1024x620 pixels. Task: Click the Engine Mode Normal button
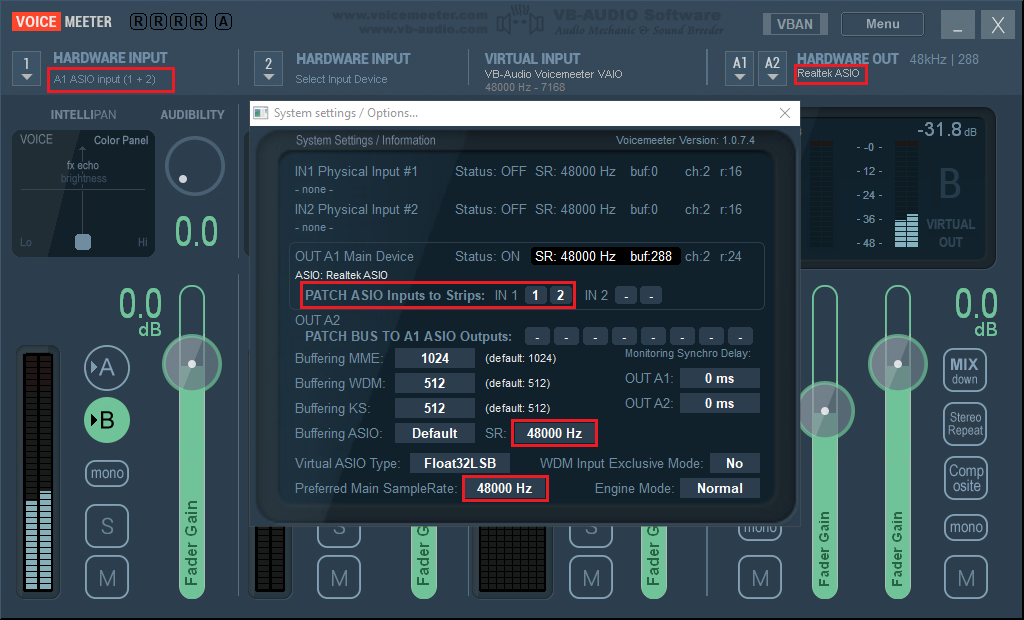(722, 488)
